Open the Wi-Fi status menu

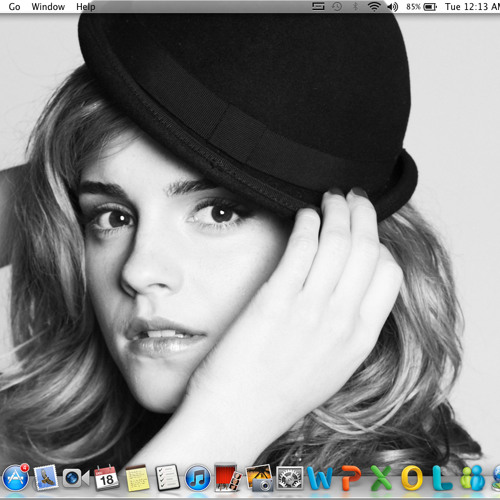click(374, 7)
